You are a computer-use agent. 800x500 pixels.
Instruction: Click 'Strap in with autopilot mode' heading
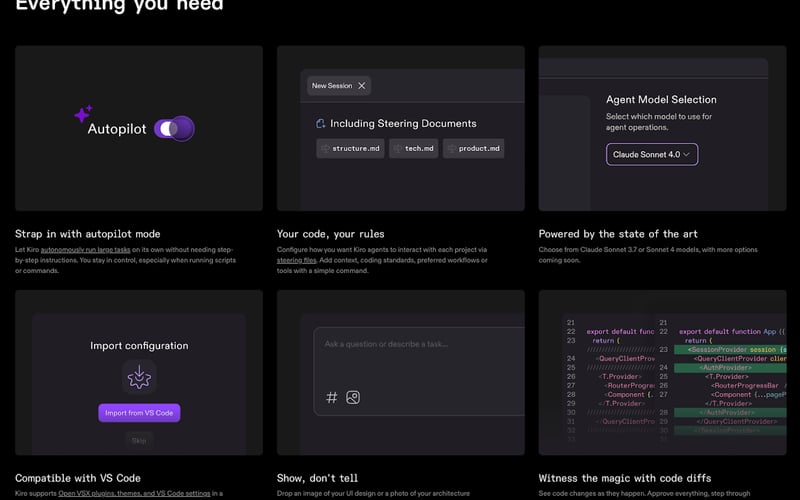pos(88,234)
